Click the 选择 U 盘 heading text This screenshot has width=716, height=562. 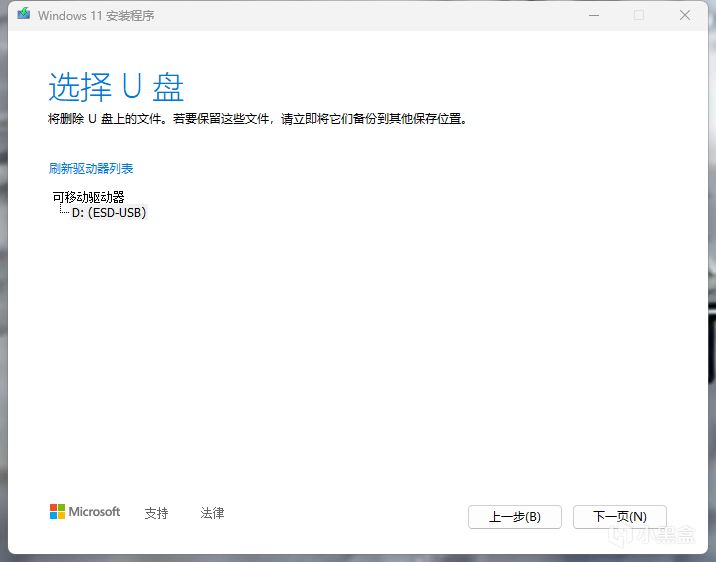116,87
